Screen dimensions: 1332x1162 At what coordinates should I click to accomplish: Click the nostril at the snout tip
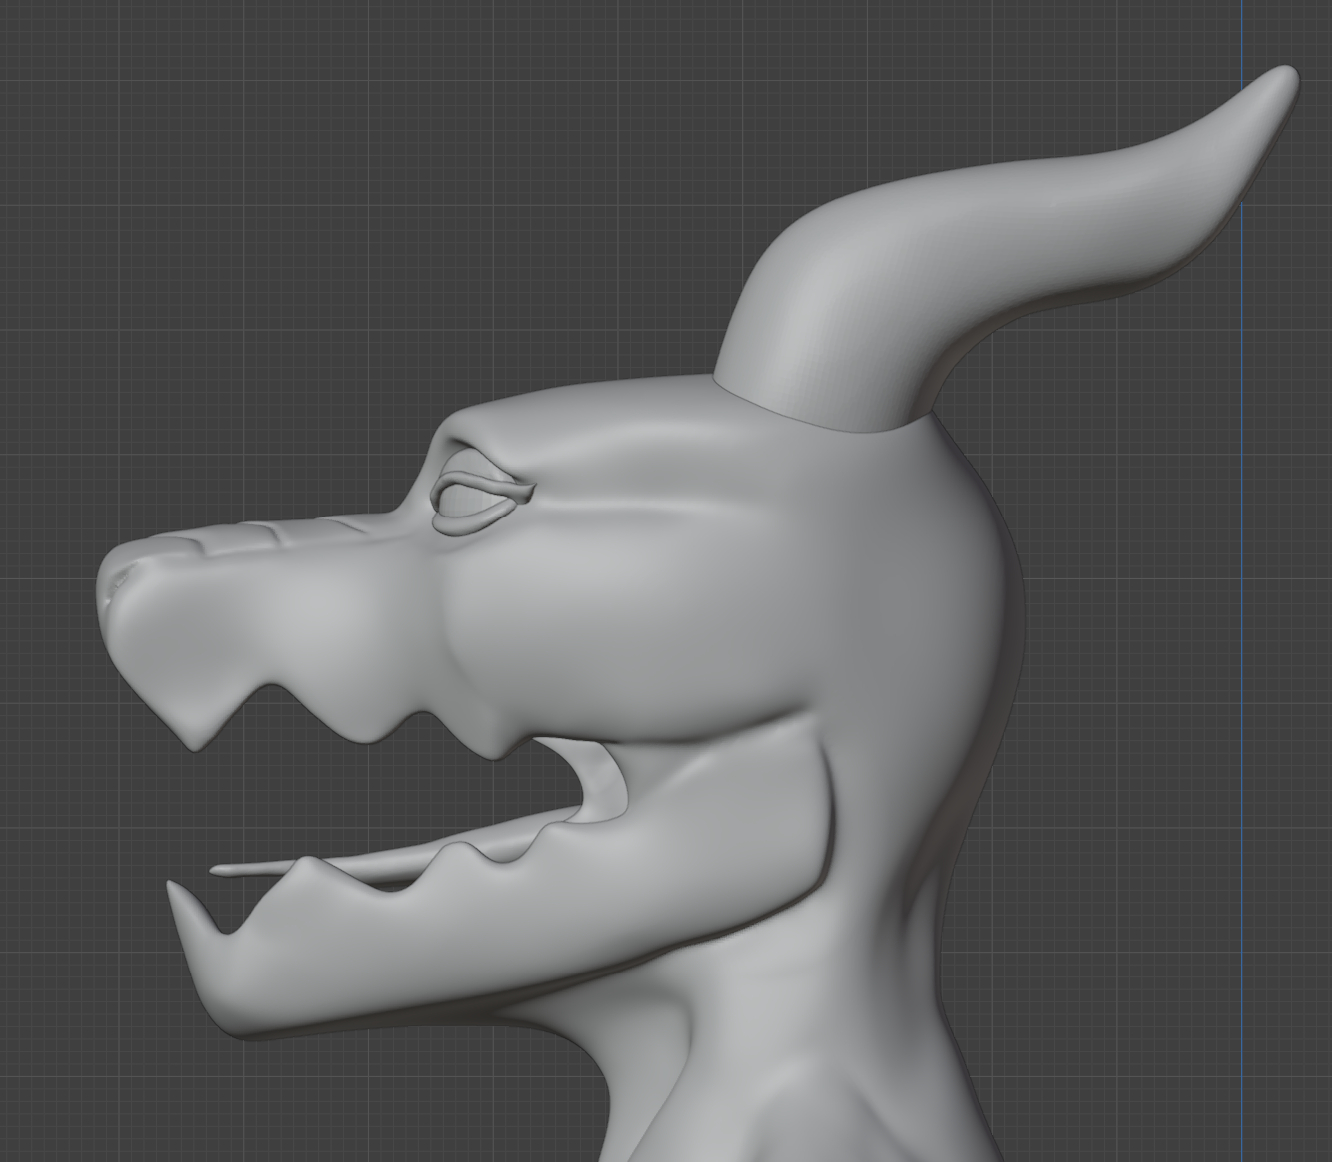(x=120, y=578)
